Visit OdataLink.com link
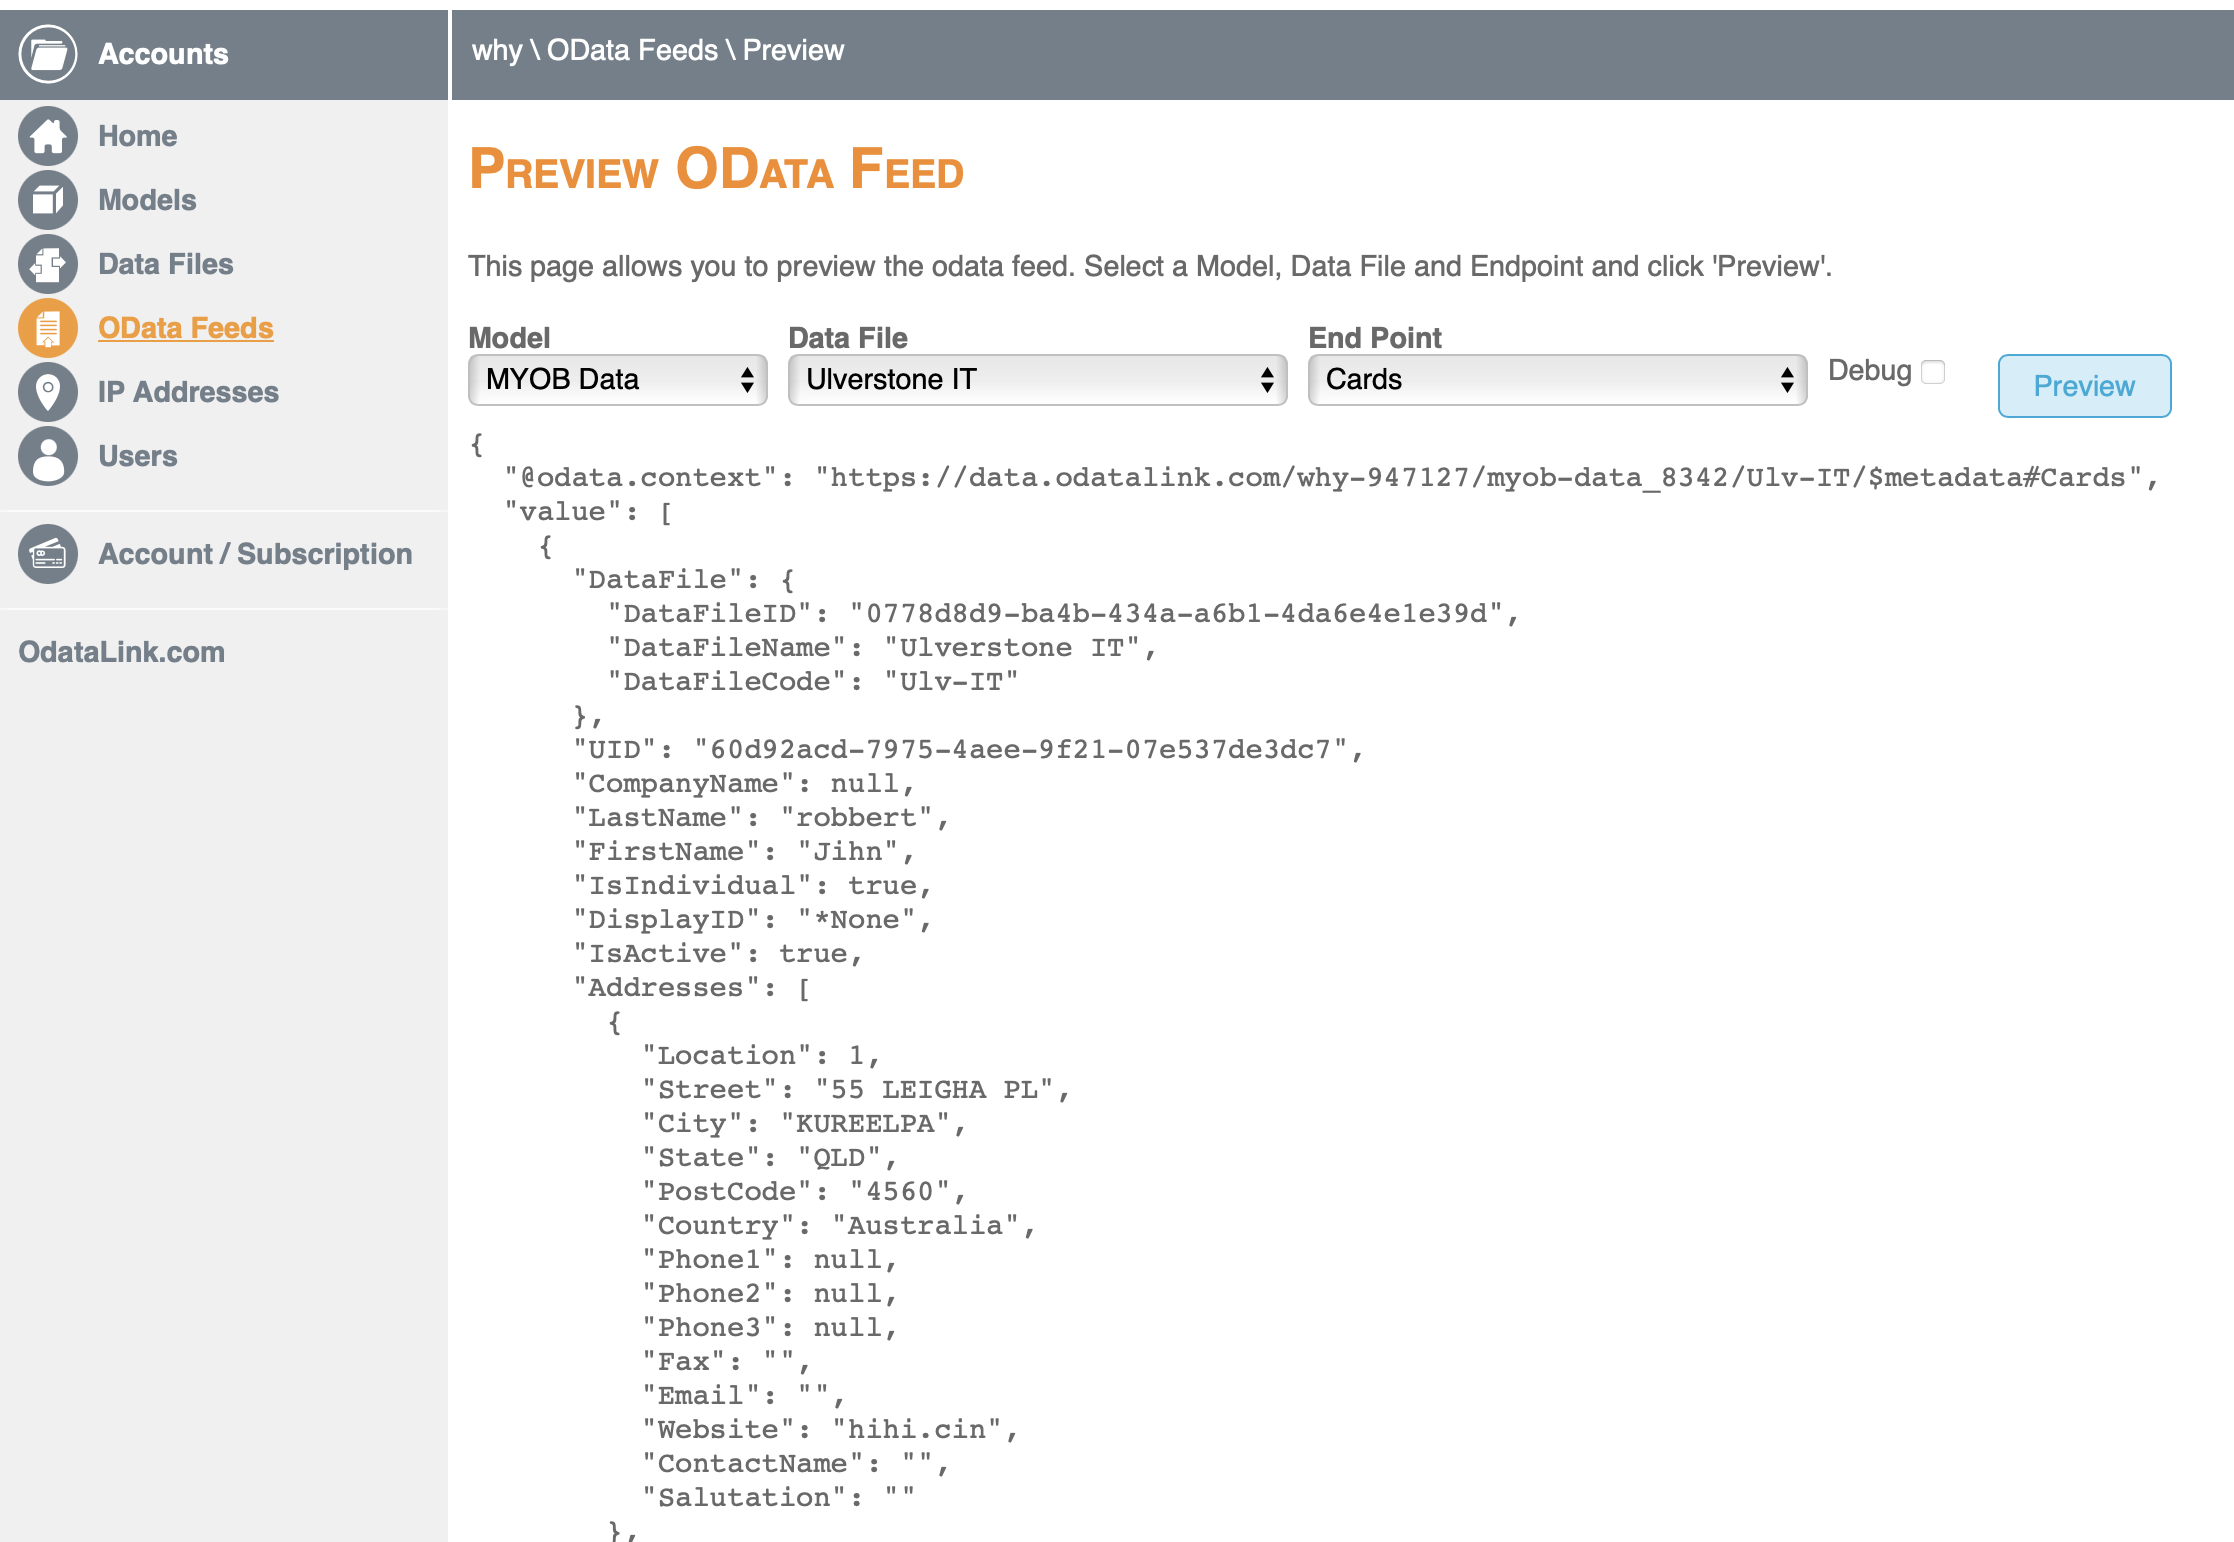The image size is (2234, 1542). [x=121, y=652]
